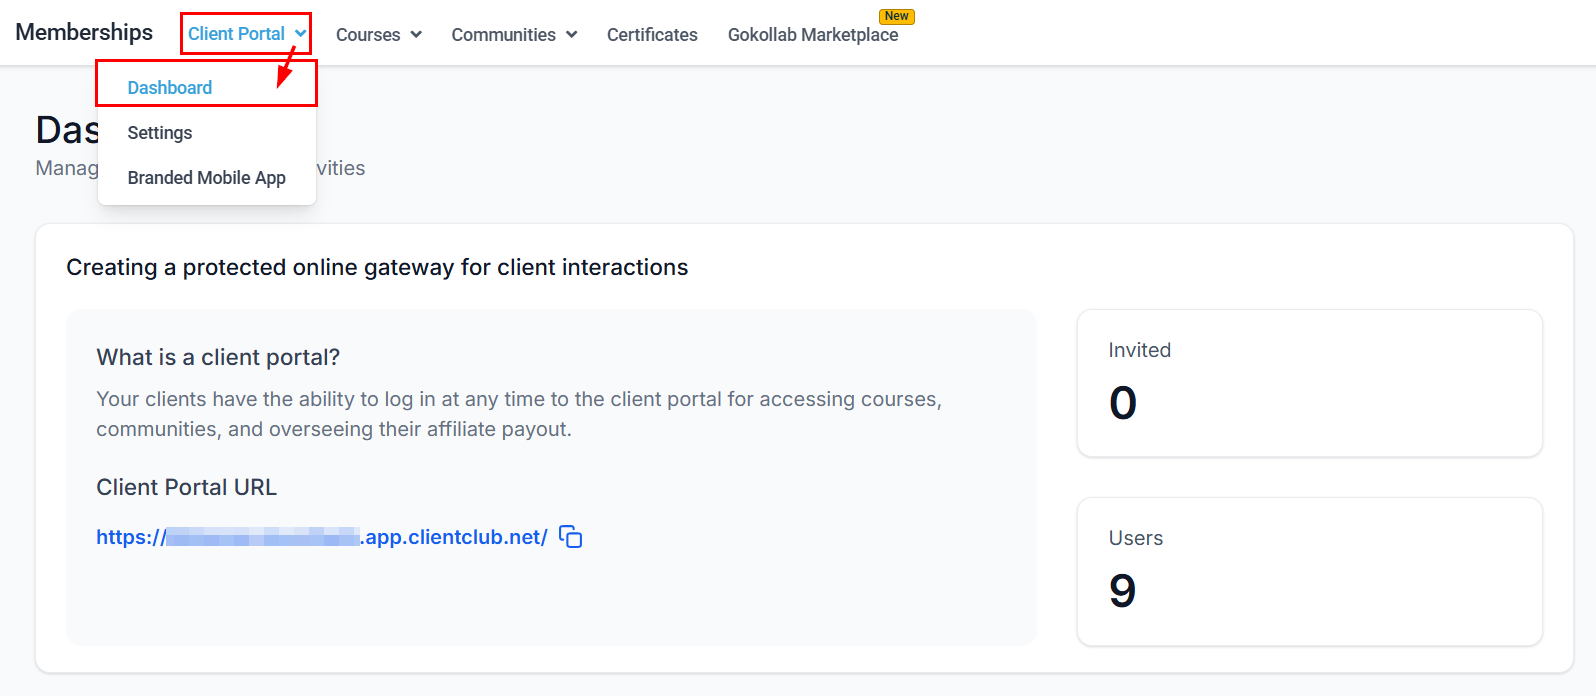Click the Courses tab label
Viewport: 1596px width, 696px height.
pyautogui.click(x=367, y=35)
